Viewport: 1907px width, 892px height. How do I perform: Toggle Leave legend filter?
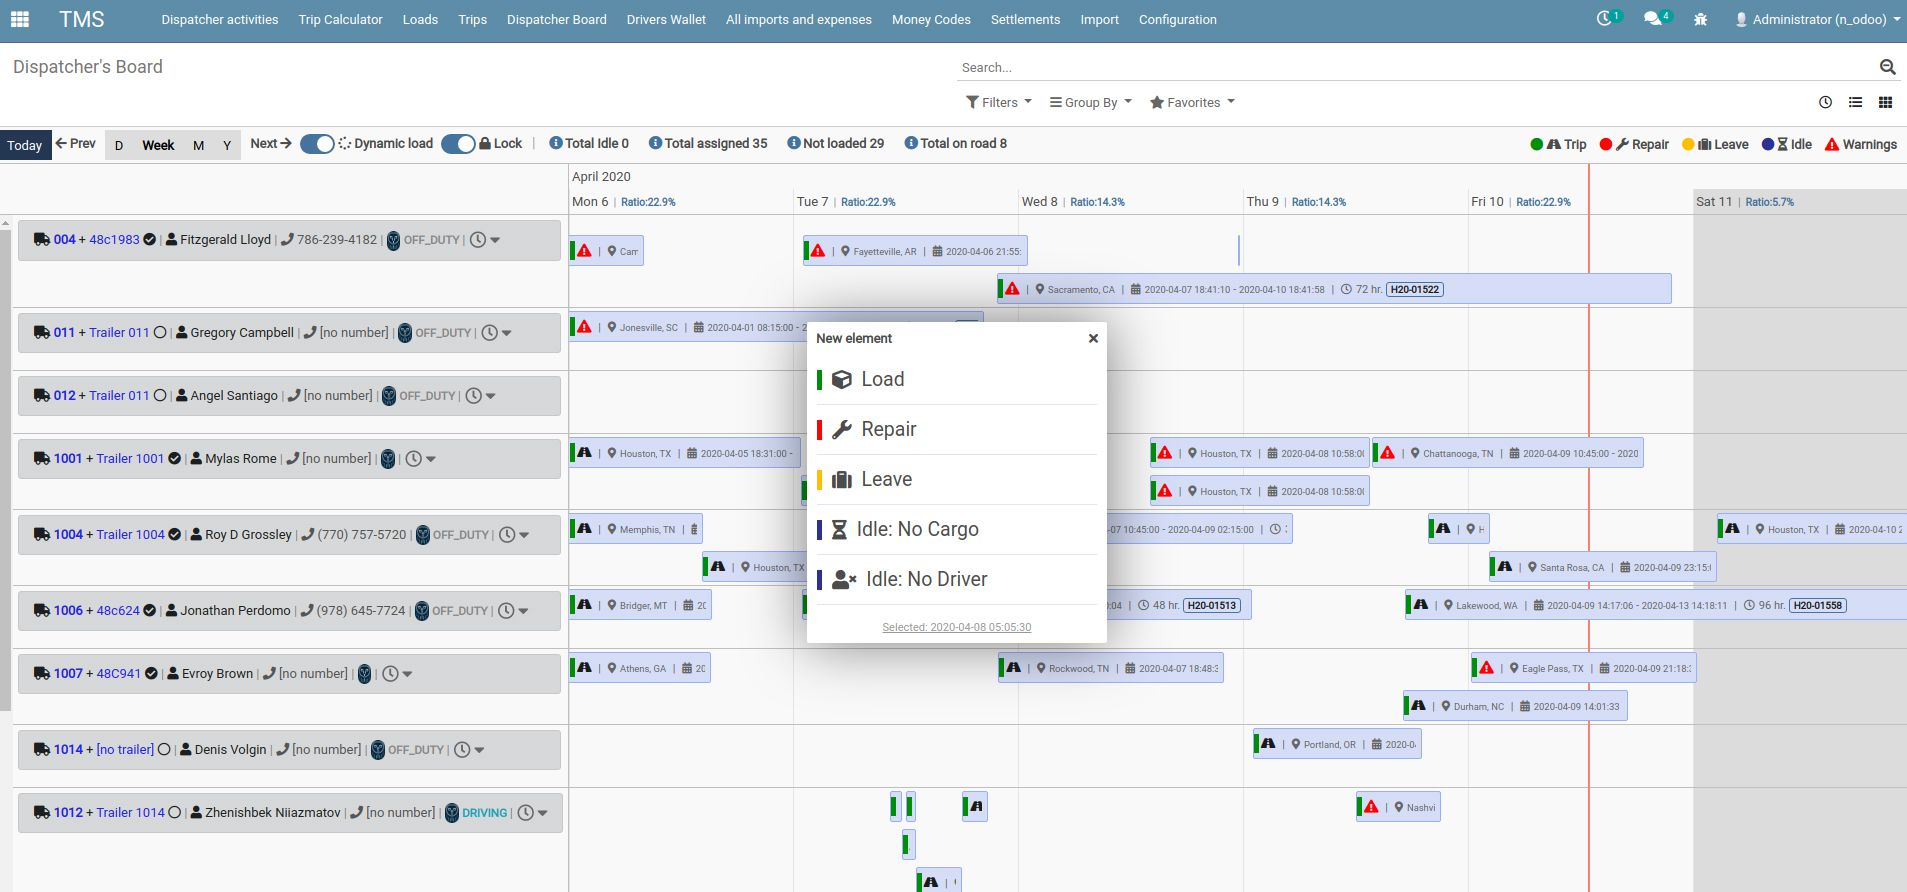[x=1715, y=144]
